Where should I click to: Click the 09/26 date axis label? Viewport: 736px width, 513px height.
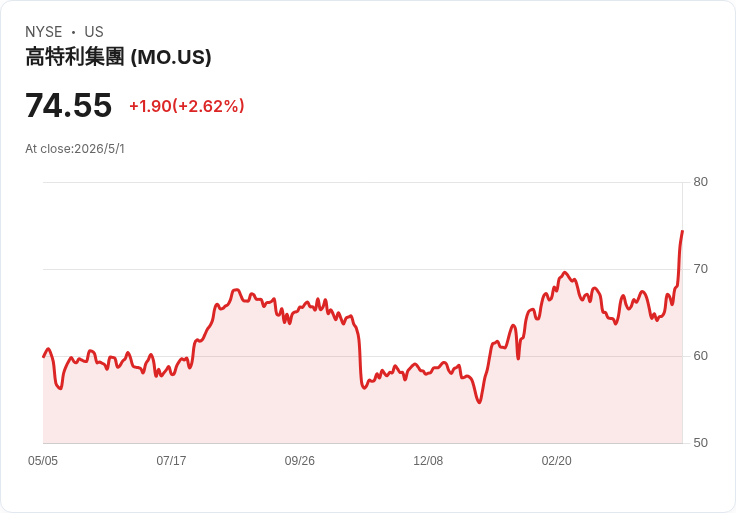(x=299, y=460)
